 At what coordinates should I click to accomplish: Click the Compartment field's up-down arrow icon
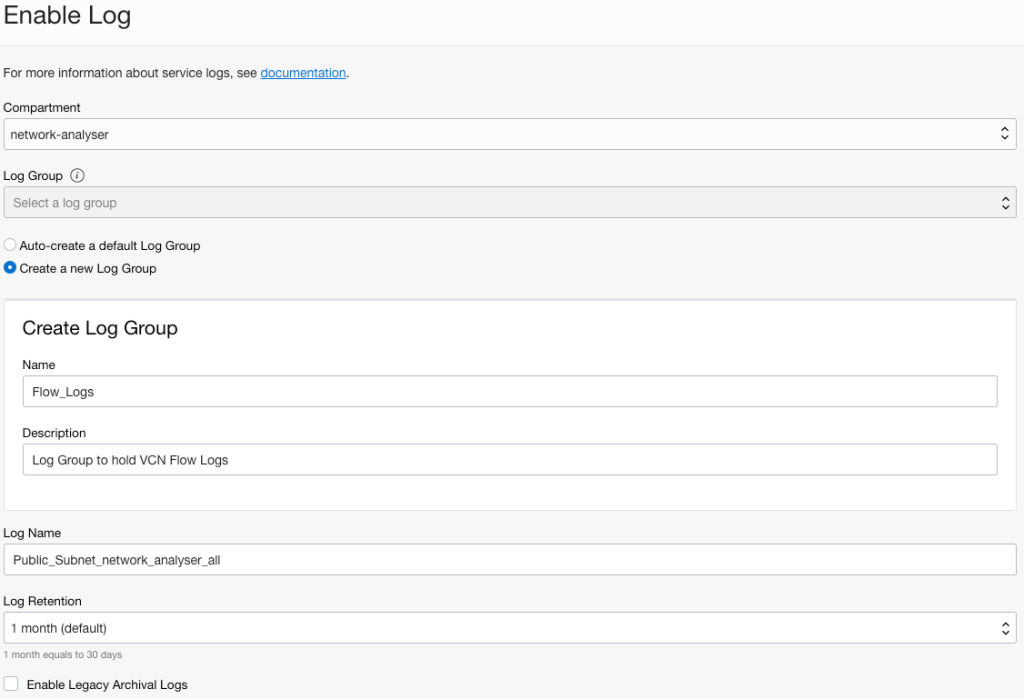coord(1005,134)
